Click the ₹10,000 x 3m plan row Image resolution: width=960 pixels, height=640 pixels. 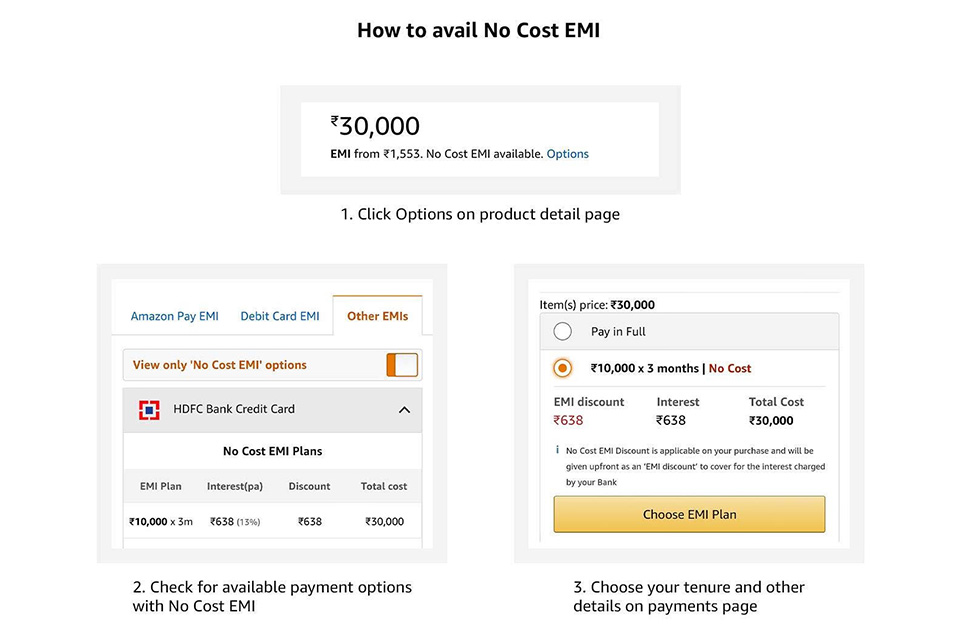click(272, 521)
